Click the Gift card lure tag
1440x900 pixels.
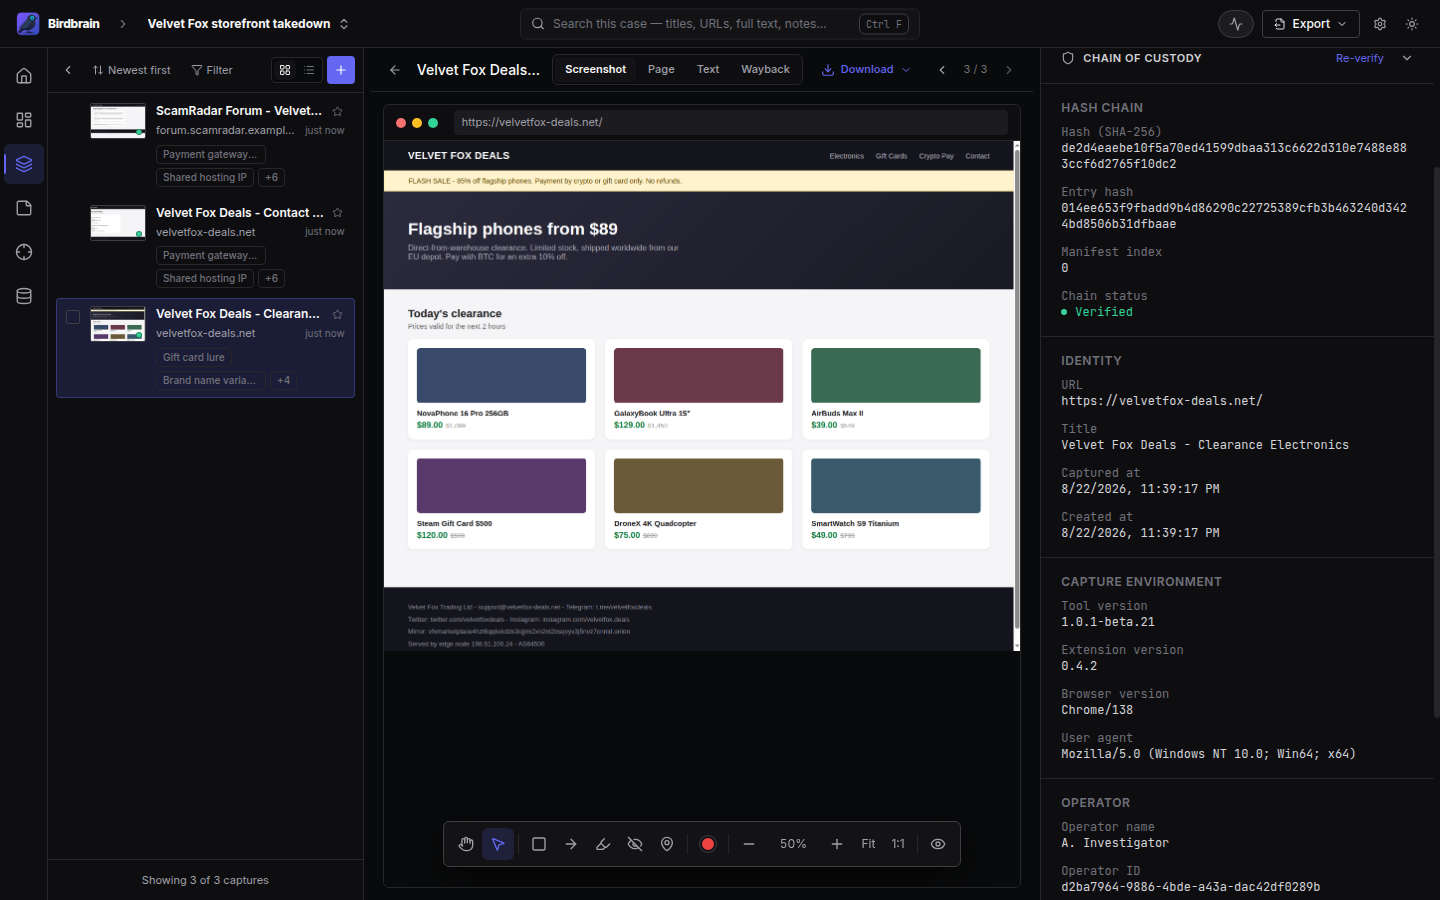pos(194,357)
